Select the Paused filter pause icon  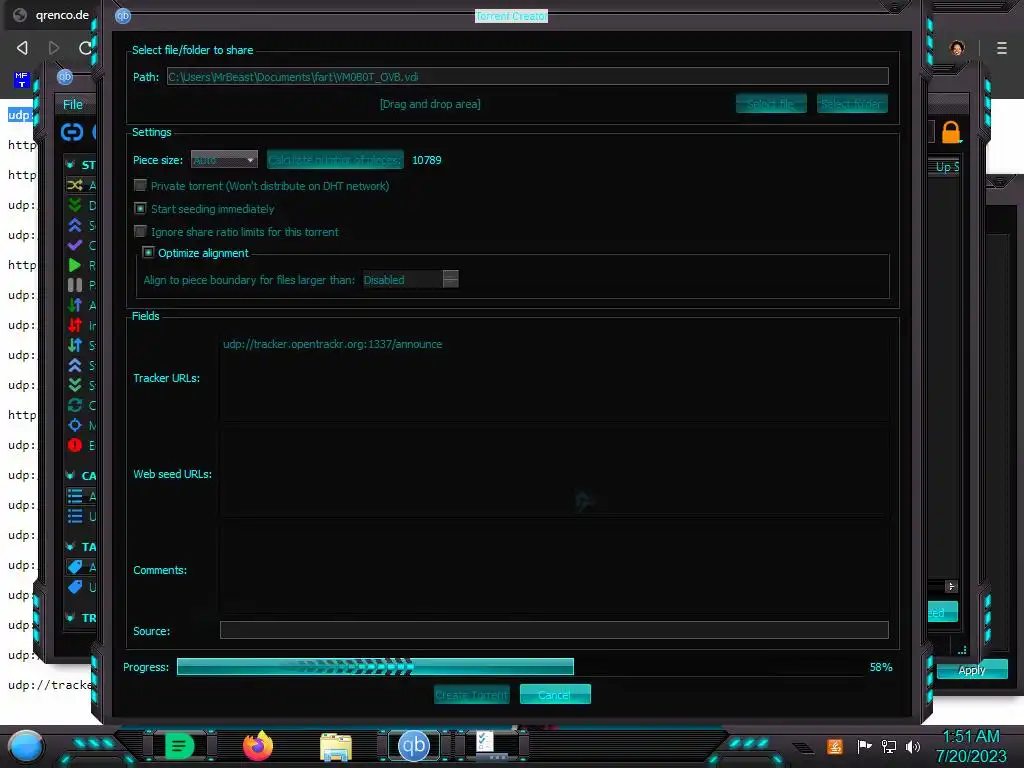pyautogui.click(x=74, y=285)
